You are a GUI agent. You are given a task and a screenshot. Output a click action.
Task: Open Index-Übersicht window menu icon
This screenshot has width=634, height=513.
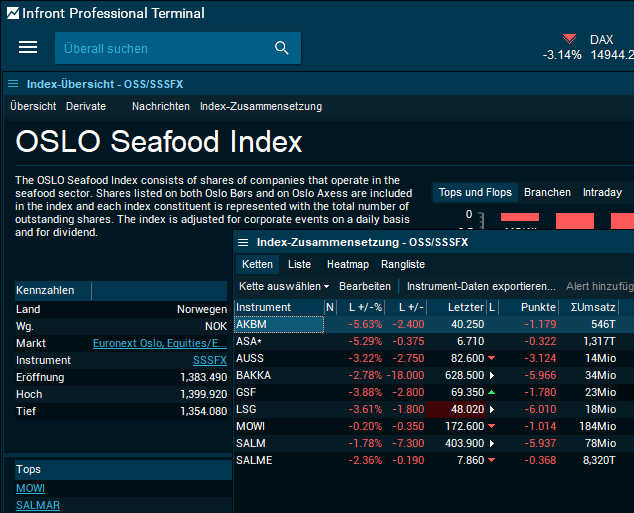pyautogui.click(x=13, y=84)
